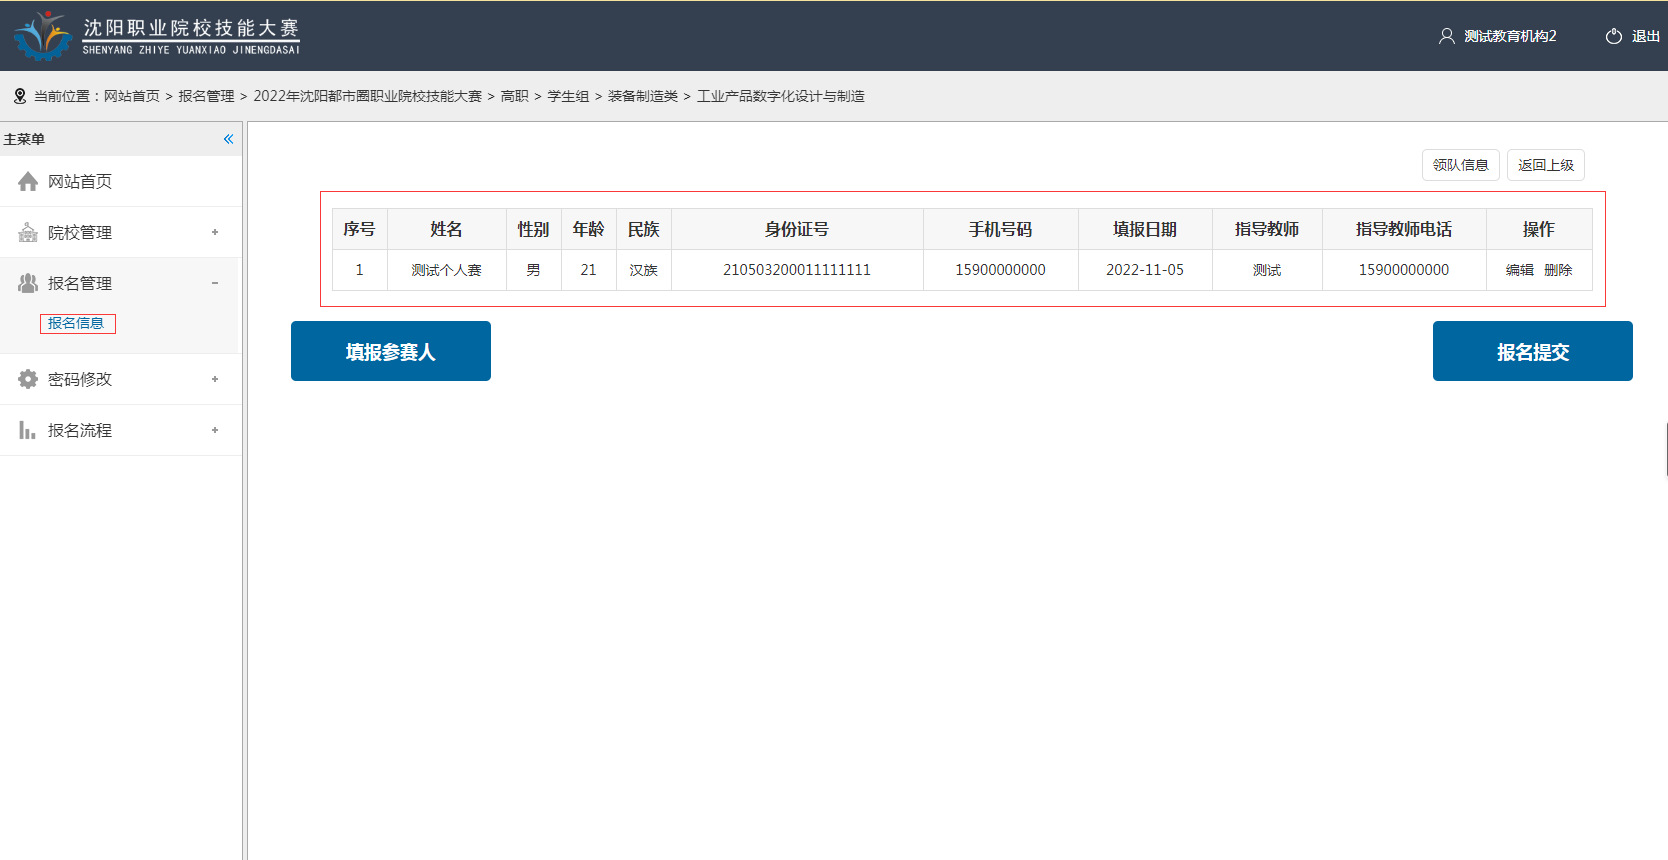Click the 指导教师 cell 测试
Image resolution: width=1668 pixels, height=860 pixels.
(1267, 270)
